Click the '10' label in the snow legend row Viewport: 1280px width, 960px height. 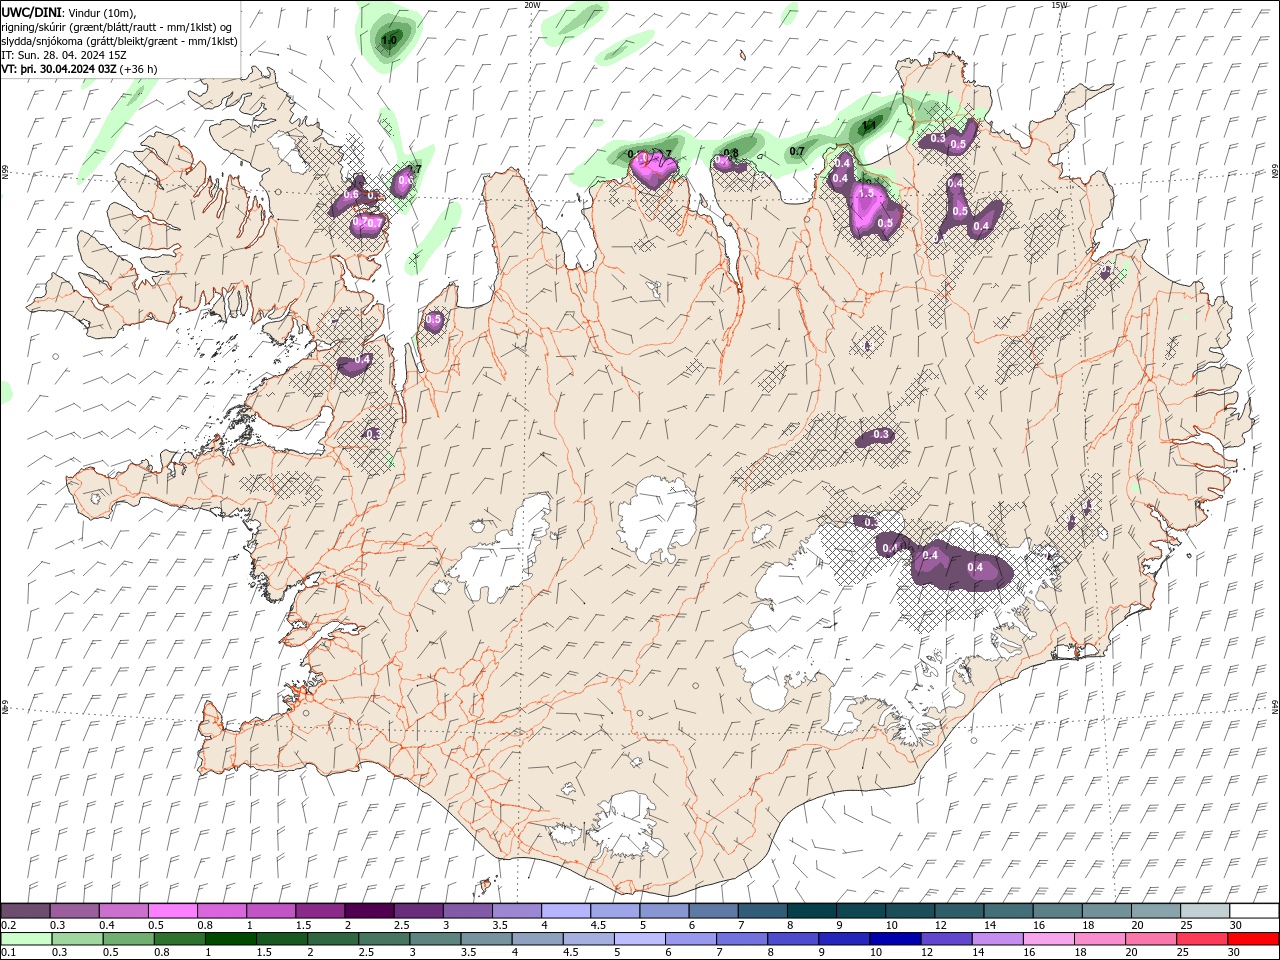point(891,925)
